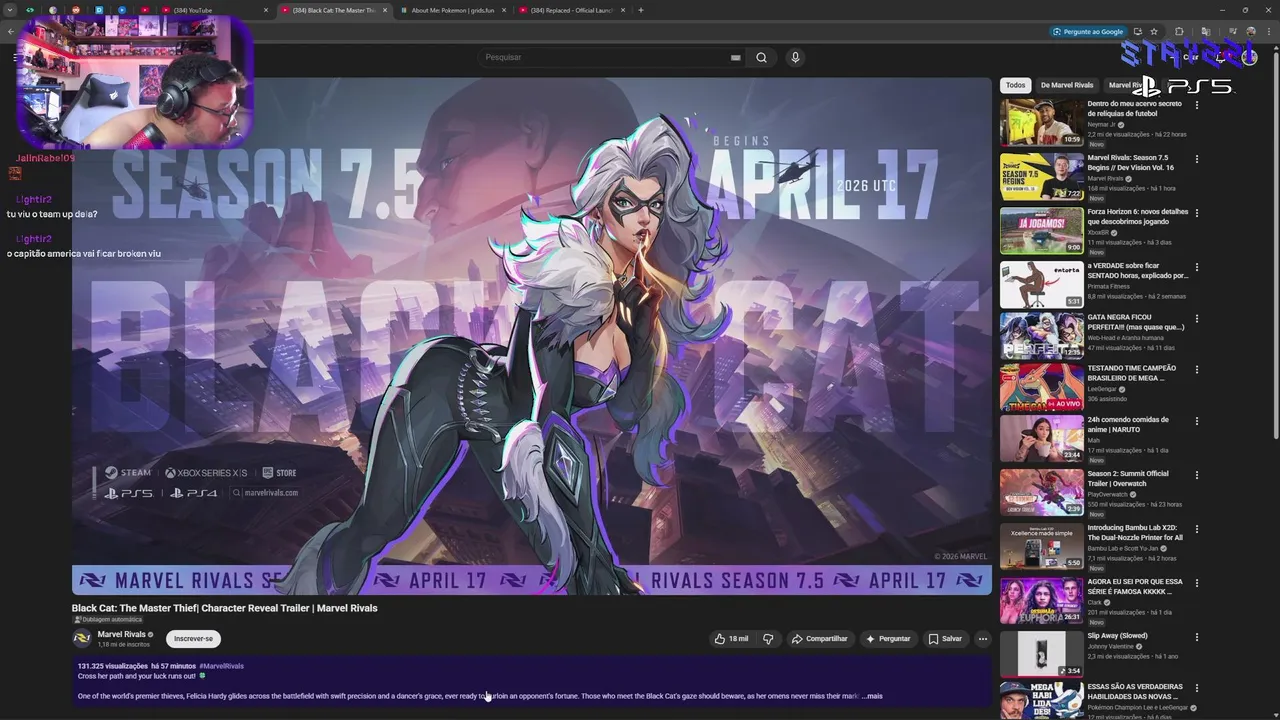Dislike the Black Cat trailer
The width and height of the screenshot is (1280, 720).
768,638
